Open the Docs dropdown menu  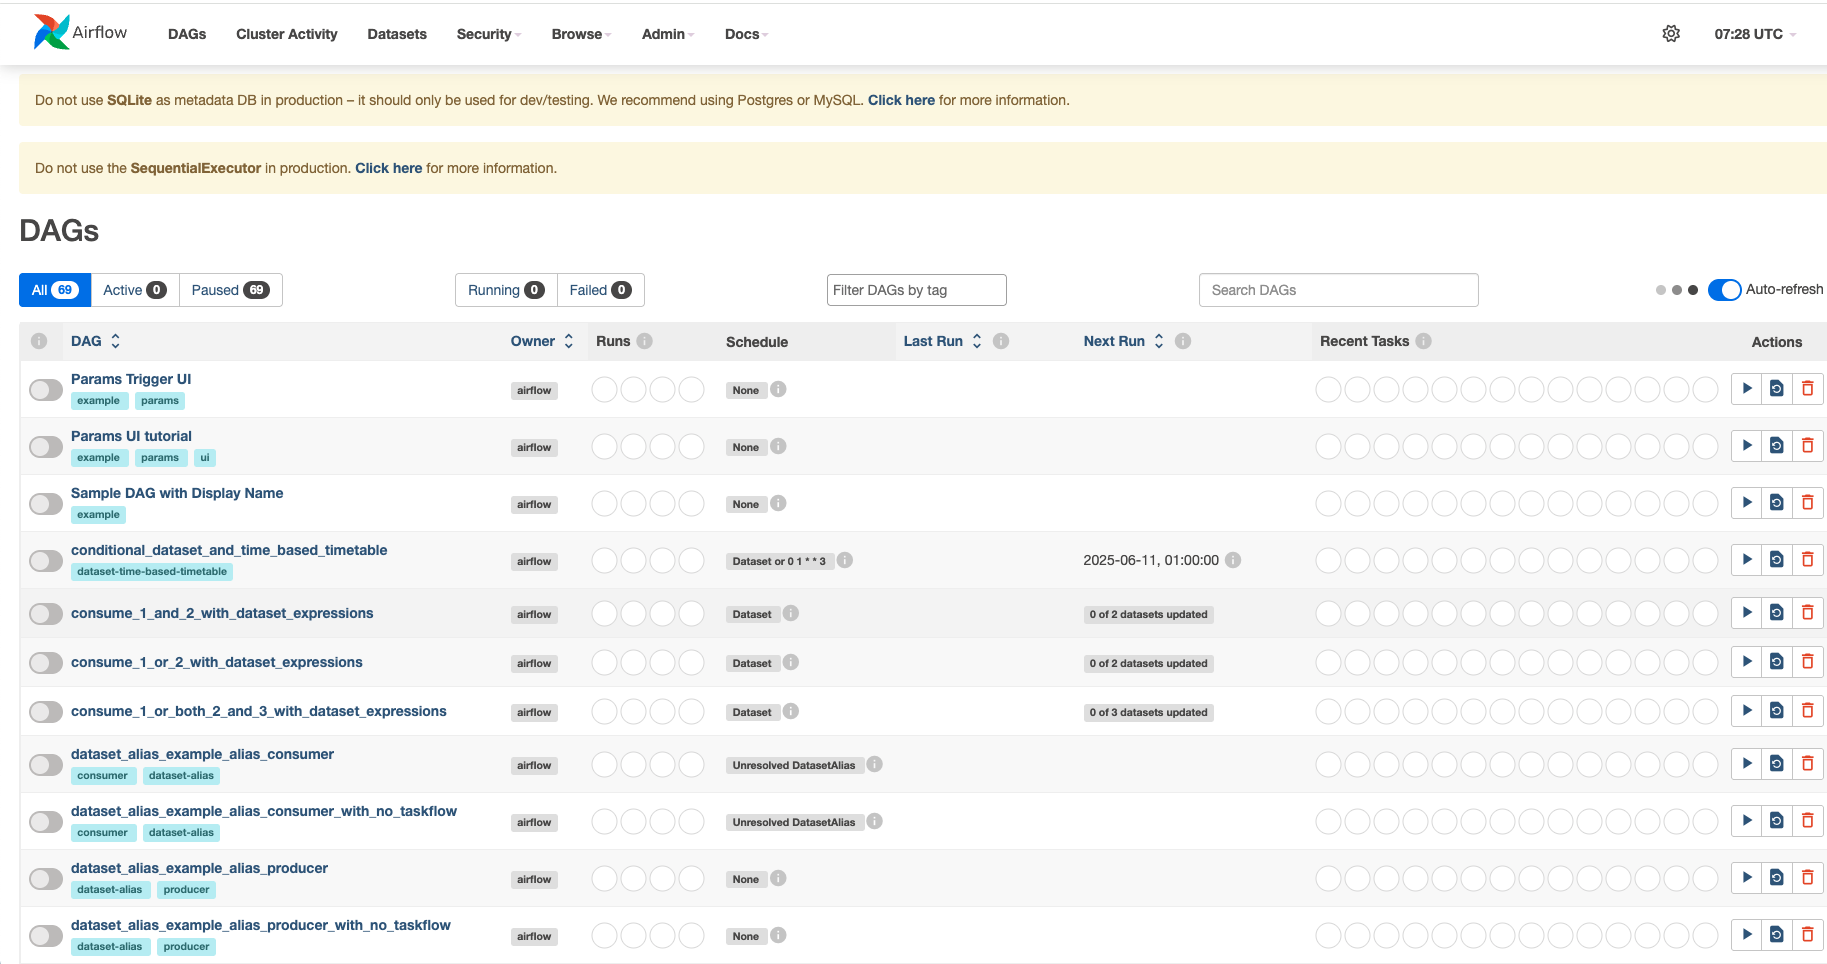[x=746, y=34]
